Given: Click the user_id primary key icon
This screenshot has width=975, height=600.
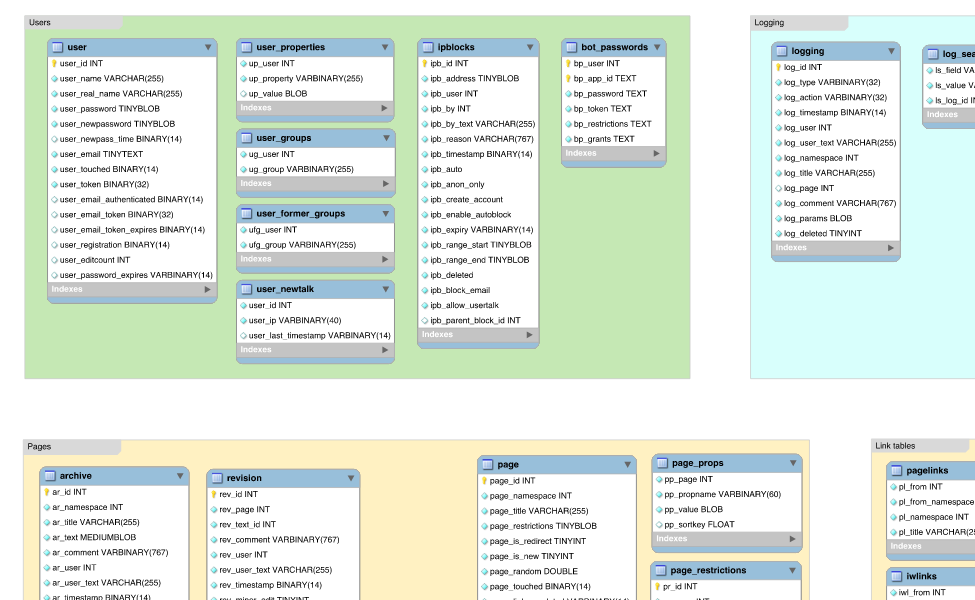Looking at the screenshot, I should [54, 63].
